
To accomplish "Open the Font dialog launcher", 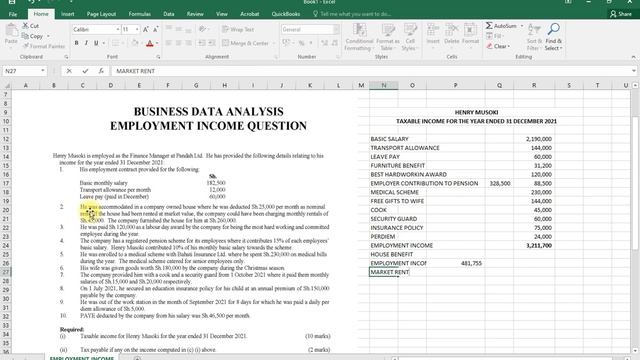I will [158, 57].
